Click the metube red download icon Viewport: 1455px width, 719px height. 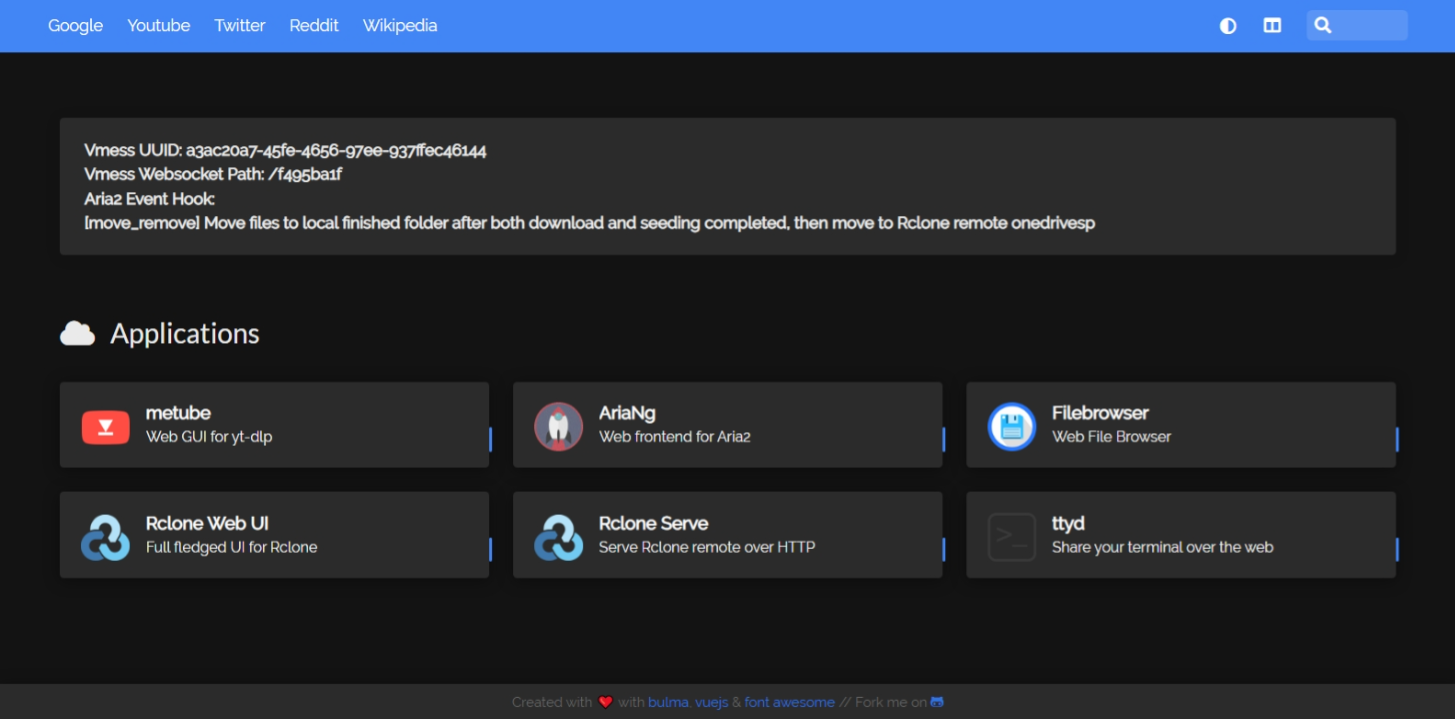[x=106, y=427]
